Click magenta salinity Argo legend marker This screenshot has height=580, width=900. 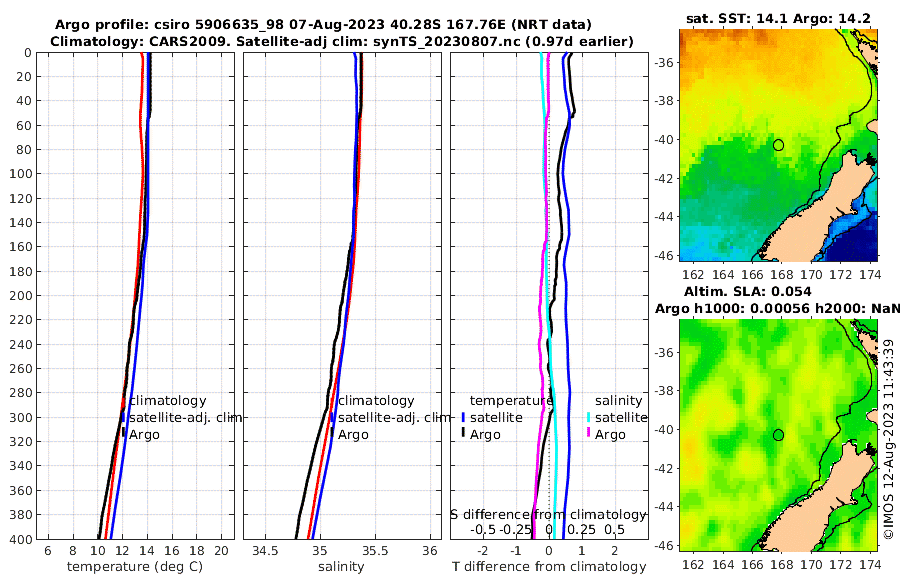(x=588, y=434)
